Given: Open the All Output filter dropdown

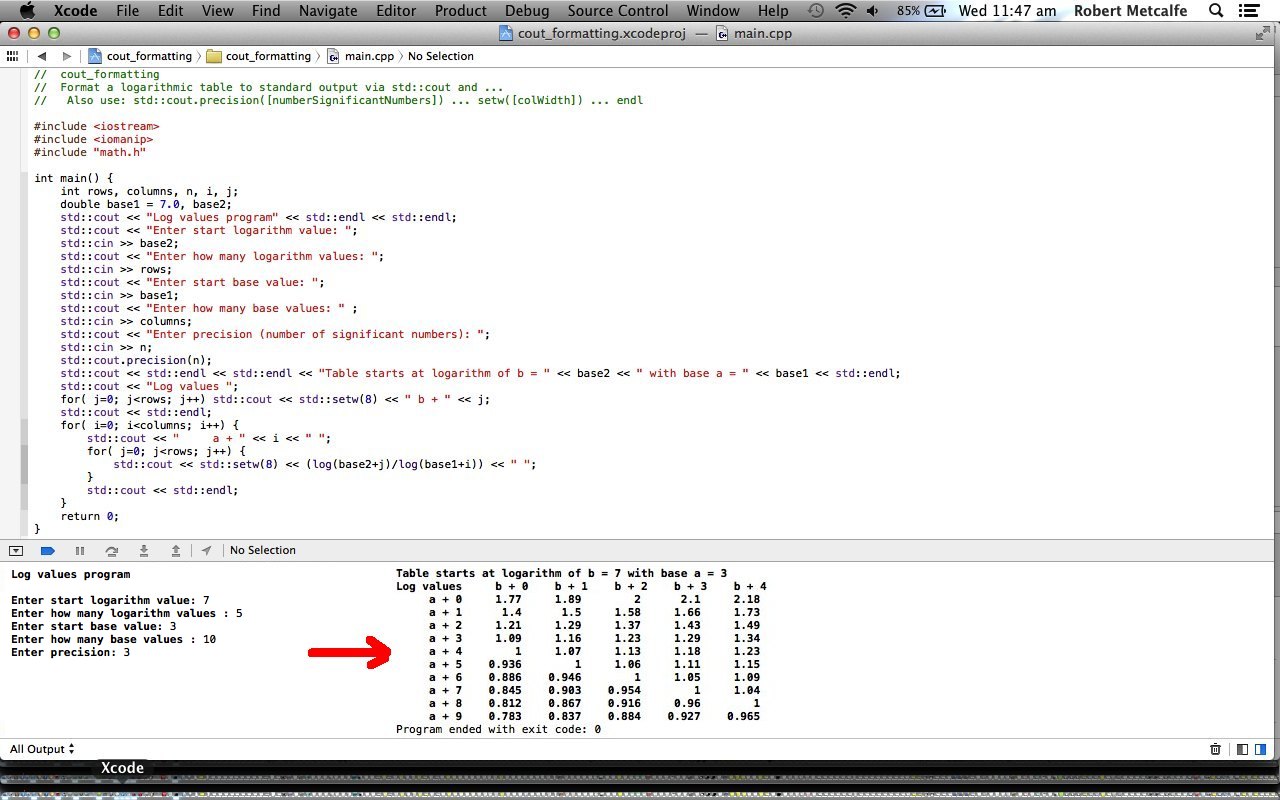Looking at the screenshot, I should pos(42,749).
